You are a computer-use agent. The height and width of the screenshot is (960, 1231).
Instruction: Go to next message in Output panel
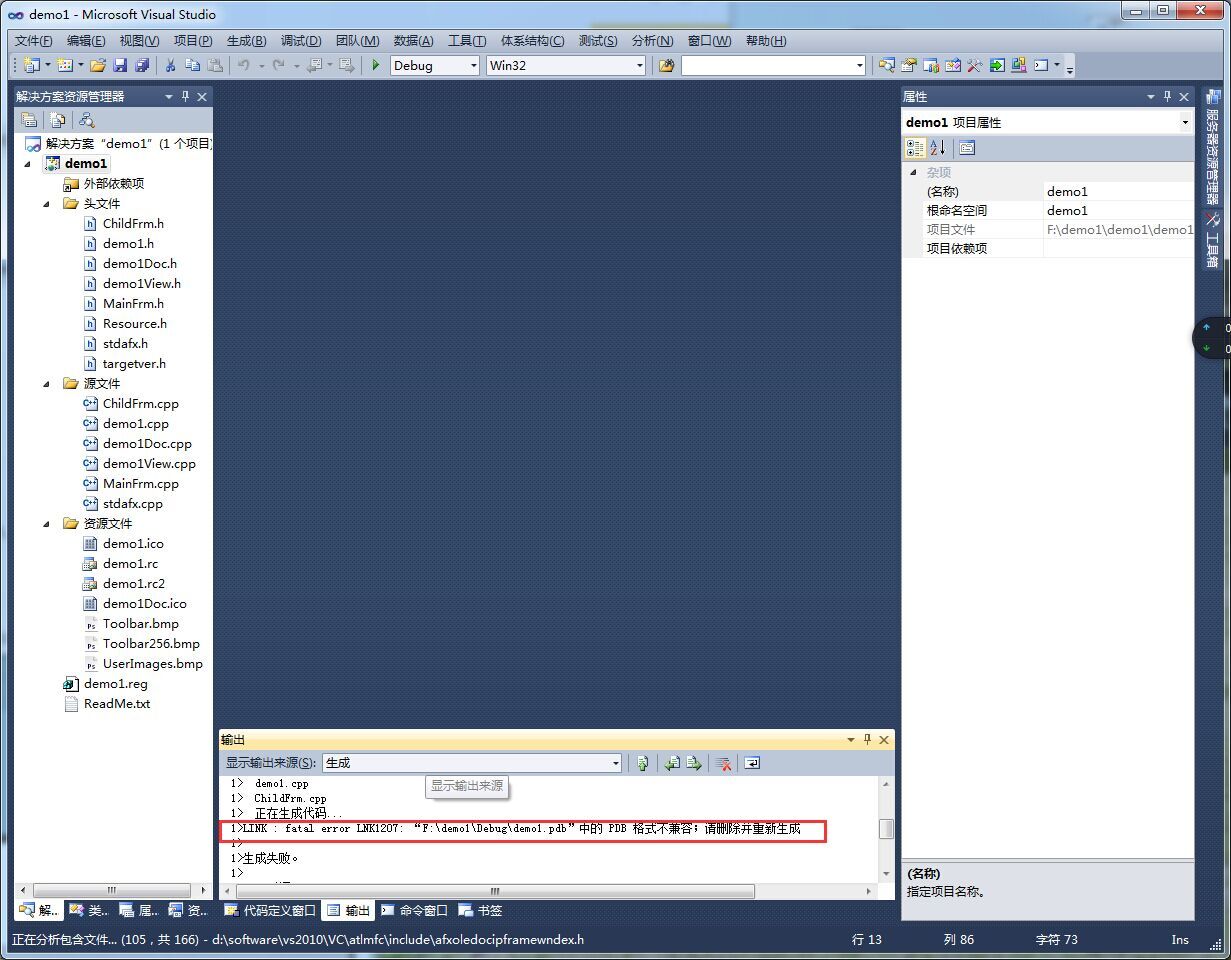(694, 763)
